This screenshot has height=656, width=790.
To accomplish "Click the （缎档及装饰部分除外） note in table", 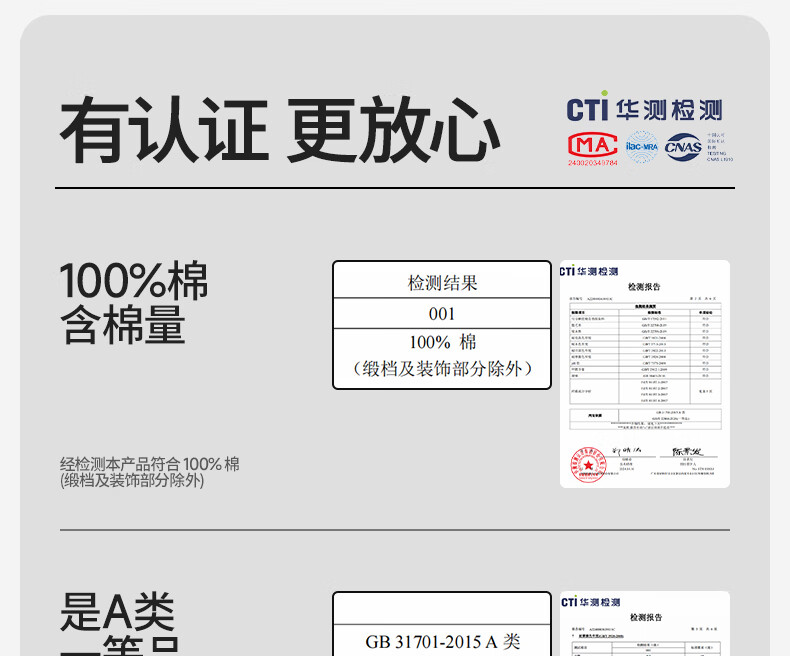I will [442, 369].
